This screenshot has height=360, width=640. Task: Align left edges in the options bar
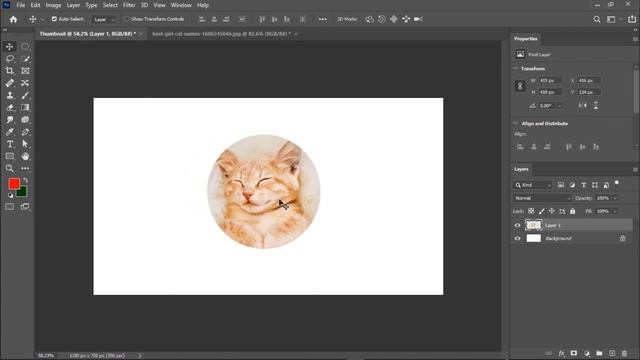coord(202,19)
